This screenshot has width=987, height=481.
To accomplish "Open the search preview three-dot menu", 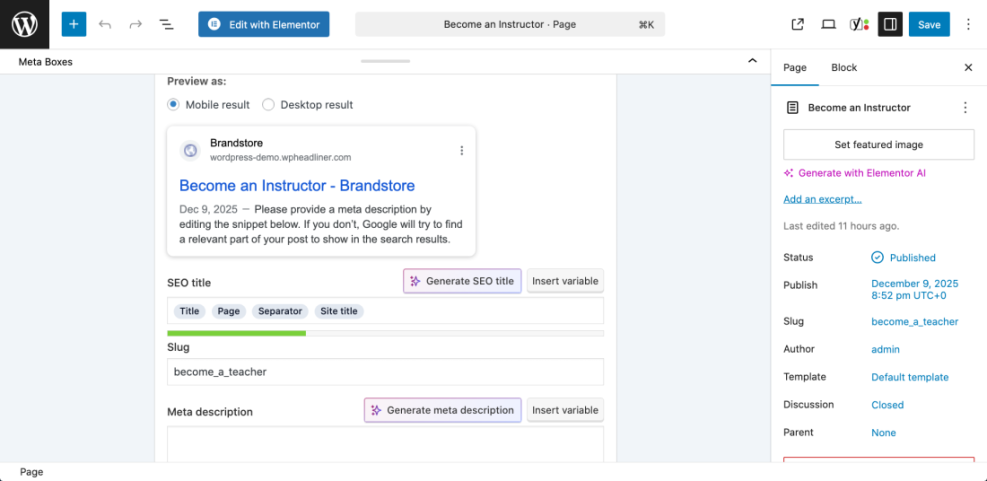I will click(x=461, y=150).
